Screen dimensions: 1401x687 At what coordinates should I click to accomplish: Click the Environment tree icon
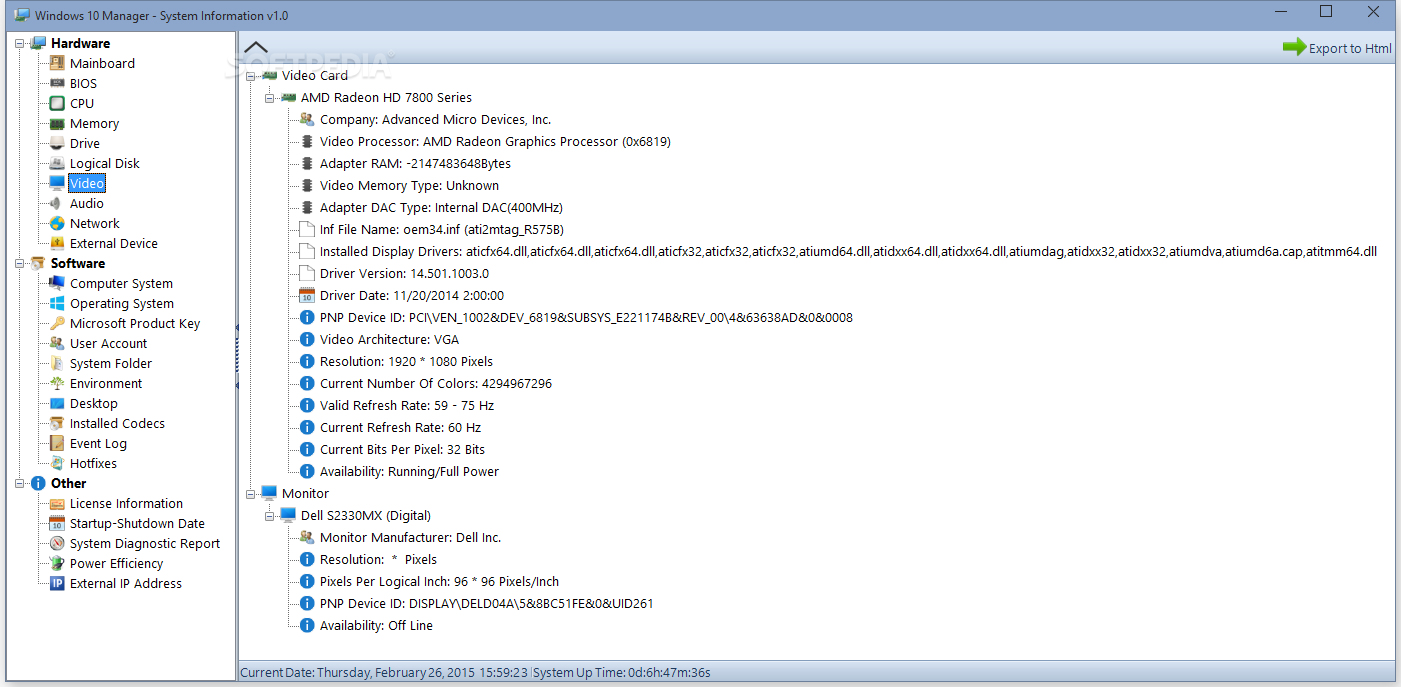click(57, 383)
